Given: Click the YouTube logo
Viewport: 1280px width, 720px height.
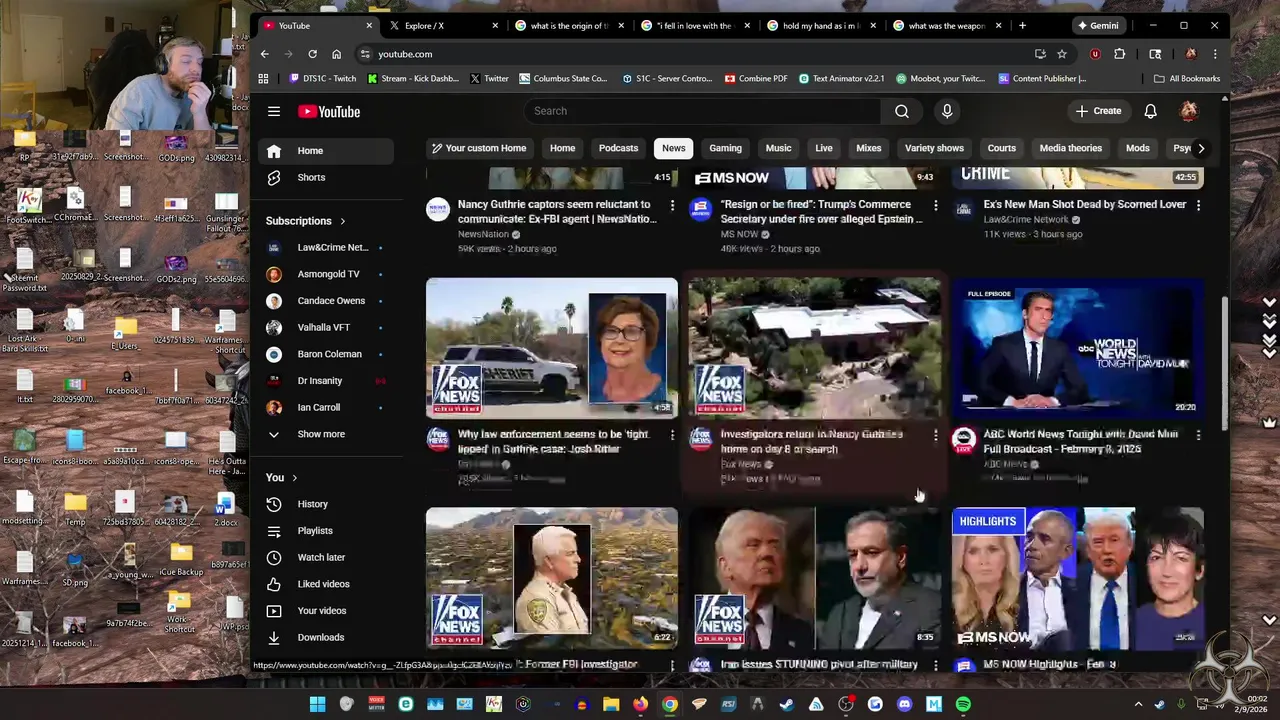Looking at the screenshot, I should click(x=329, y=111).
